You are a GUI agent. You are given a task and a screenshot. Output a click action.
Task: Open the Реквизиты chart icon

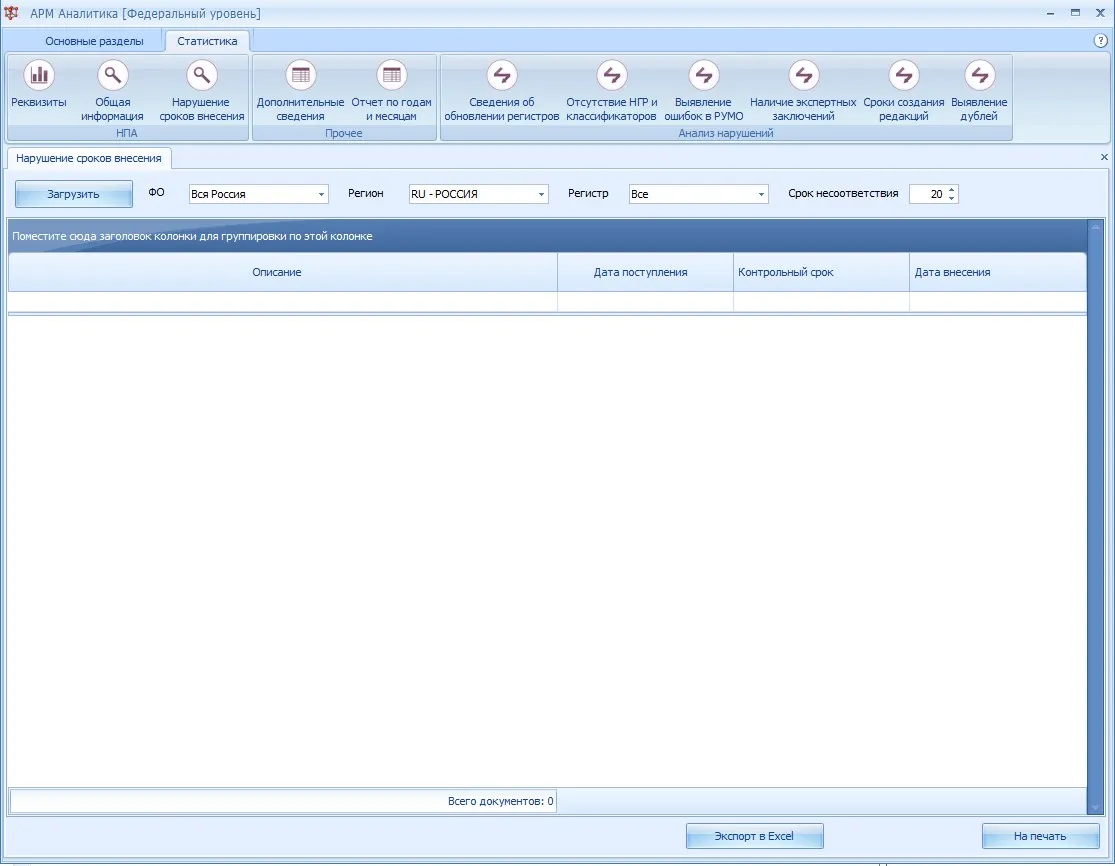(x=38, y=75)
